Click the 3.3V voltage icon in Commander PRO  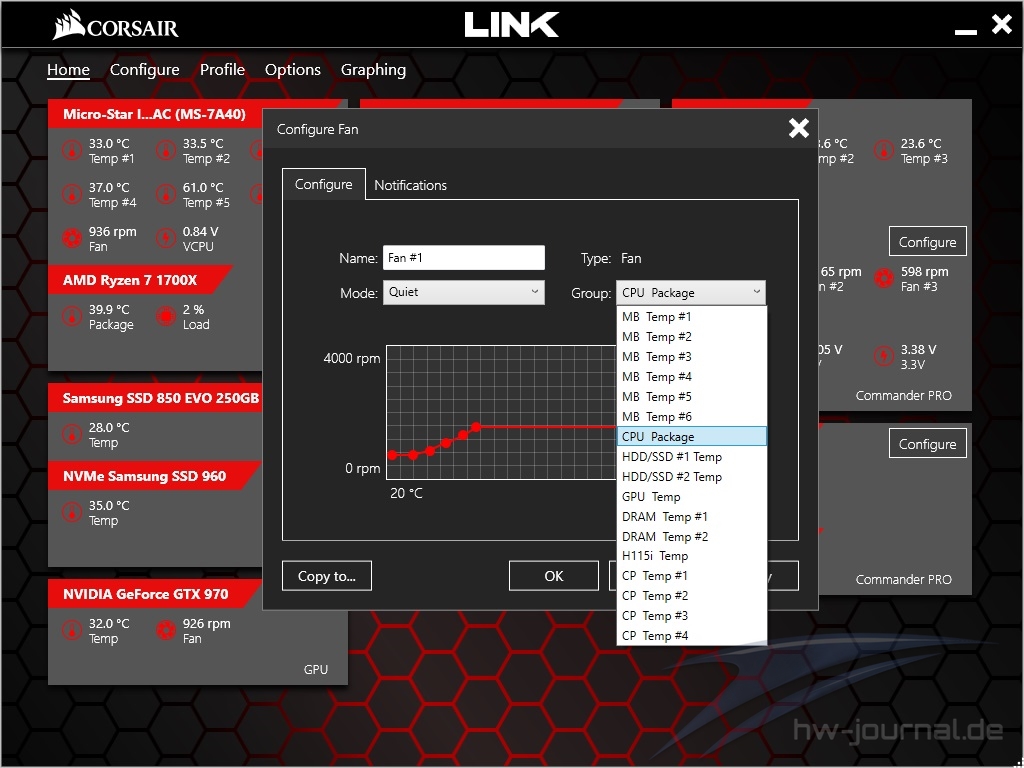click(883, 357)
